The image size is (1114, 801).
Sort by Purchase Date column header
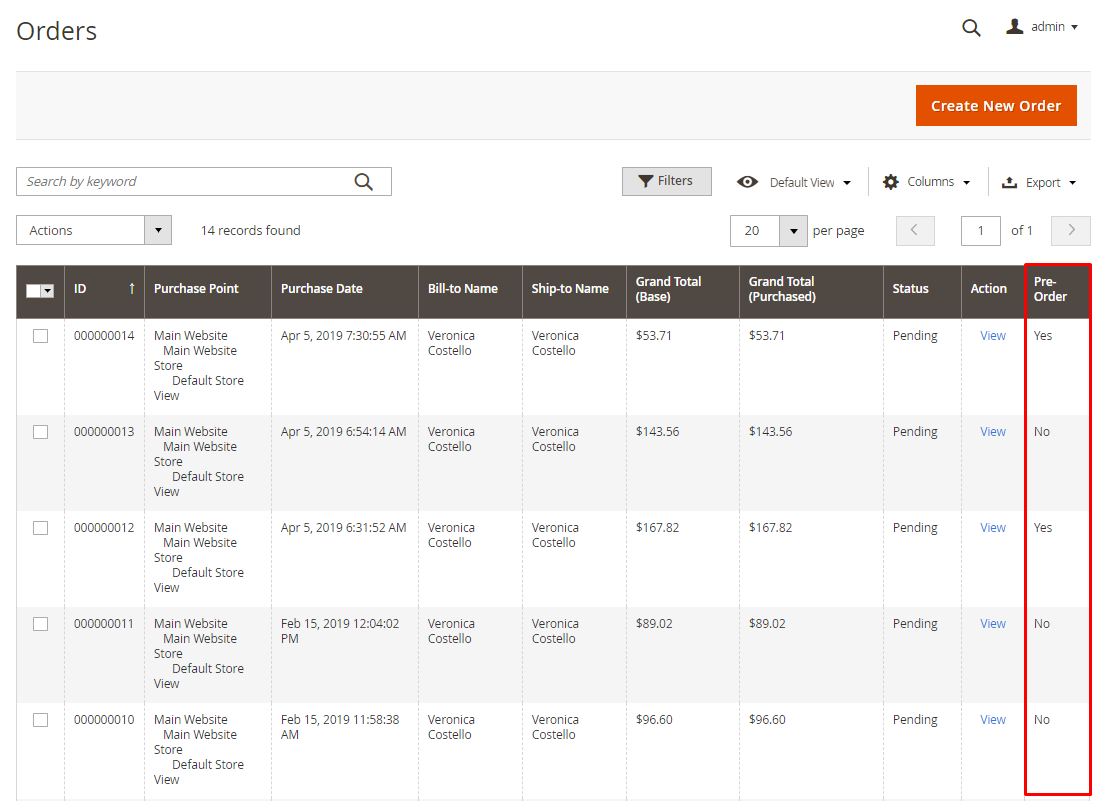coord(321,289)
